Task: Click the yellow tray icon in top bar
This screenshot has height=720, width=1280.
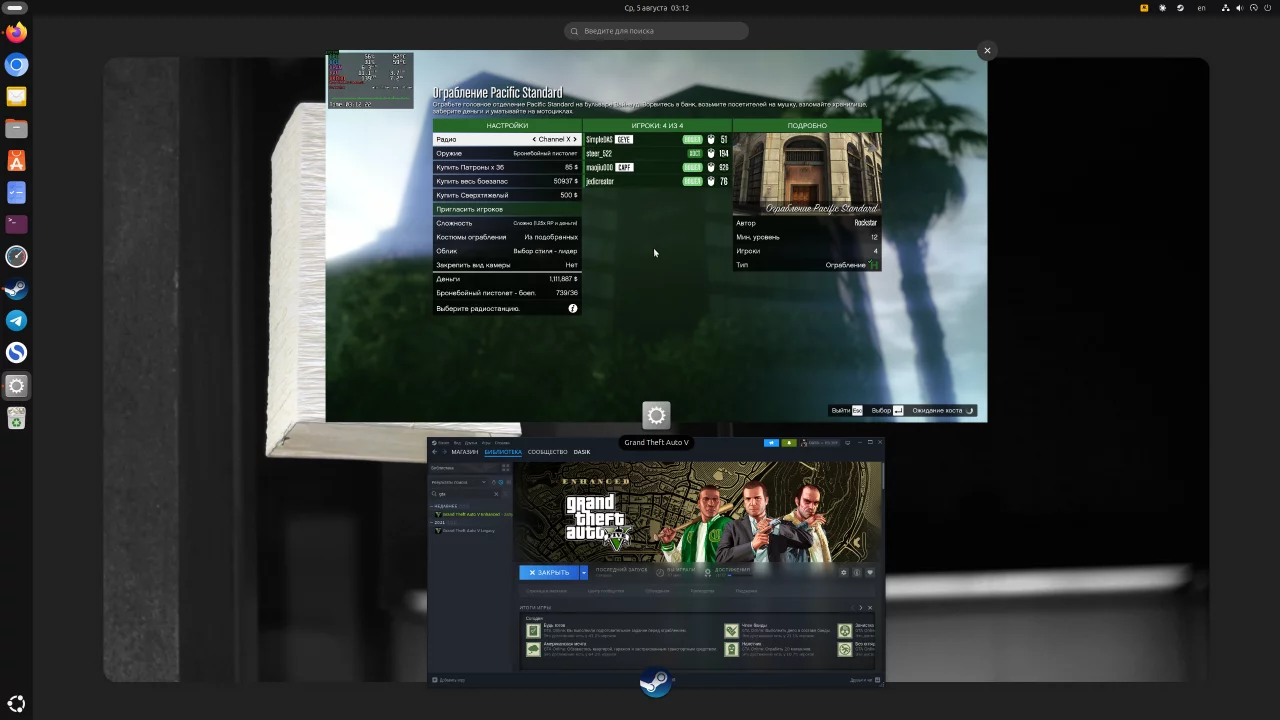Action: click(x=1144, y=8)
